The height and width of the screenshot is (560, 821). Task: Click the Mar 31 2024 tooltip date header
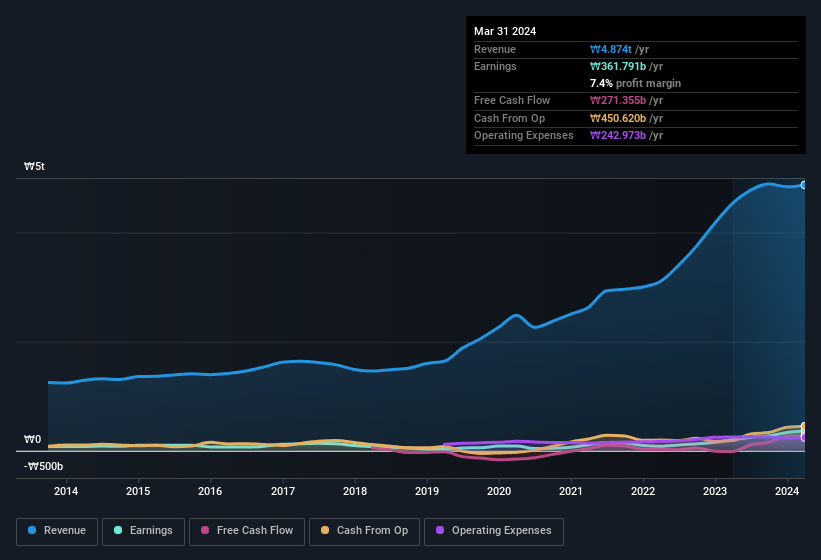point(505,31)
